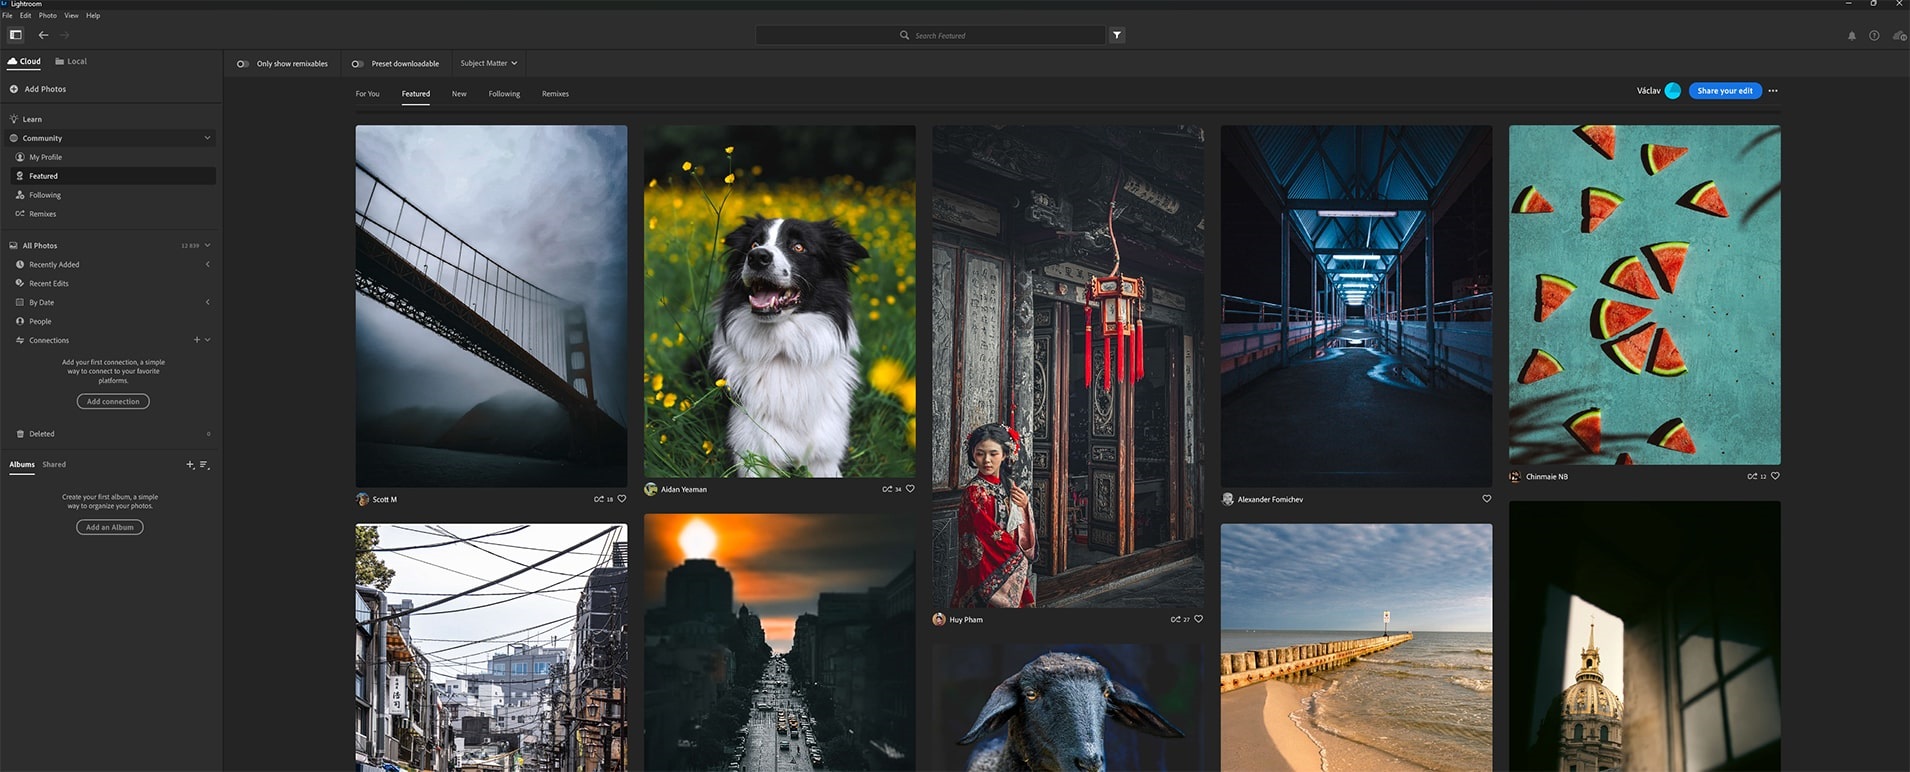Switch to New tab
This screenshot has width=1910, height=772.
coord(459,94)
